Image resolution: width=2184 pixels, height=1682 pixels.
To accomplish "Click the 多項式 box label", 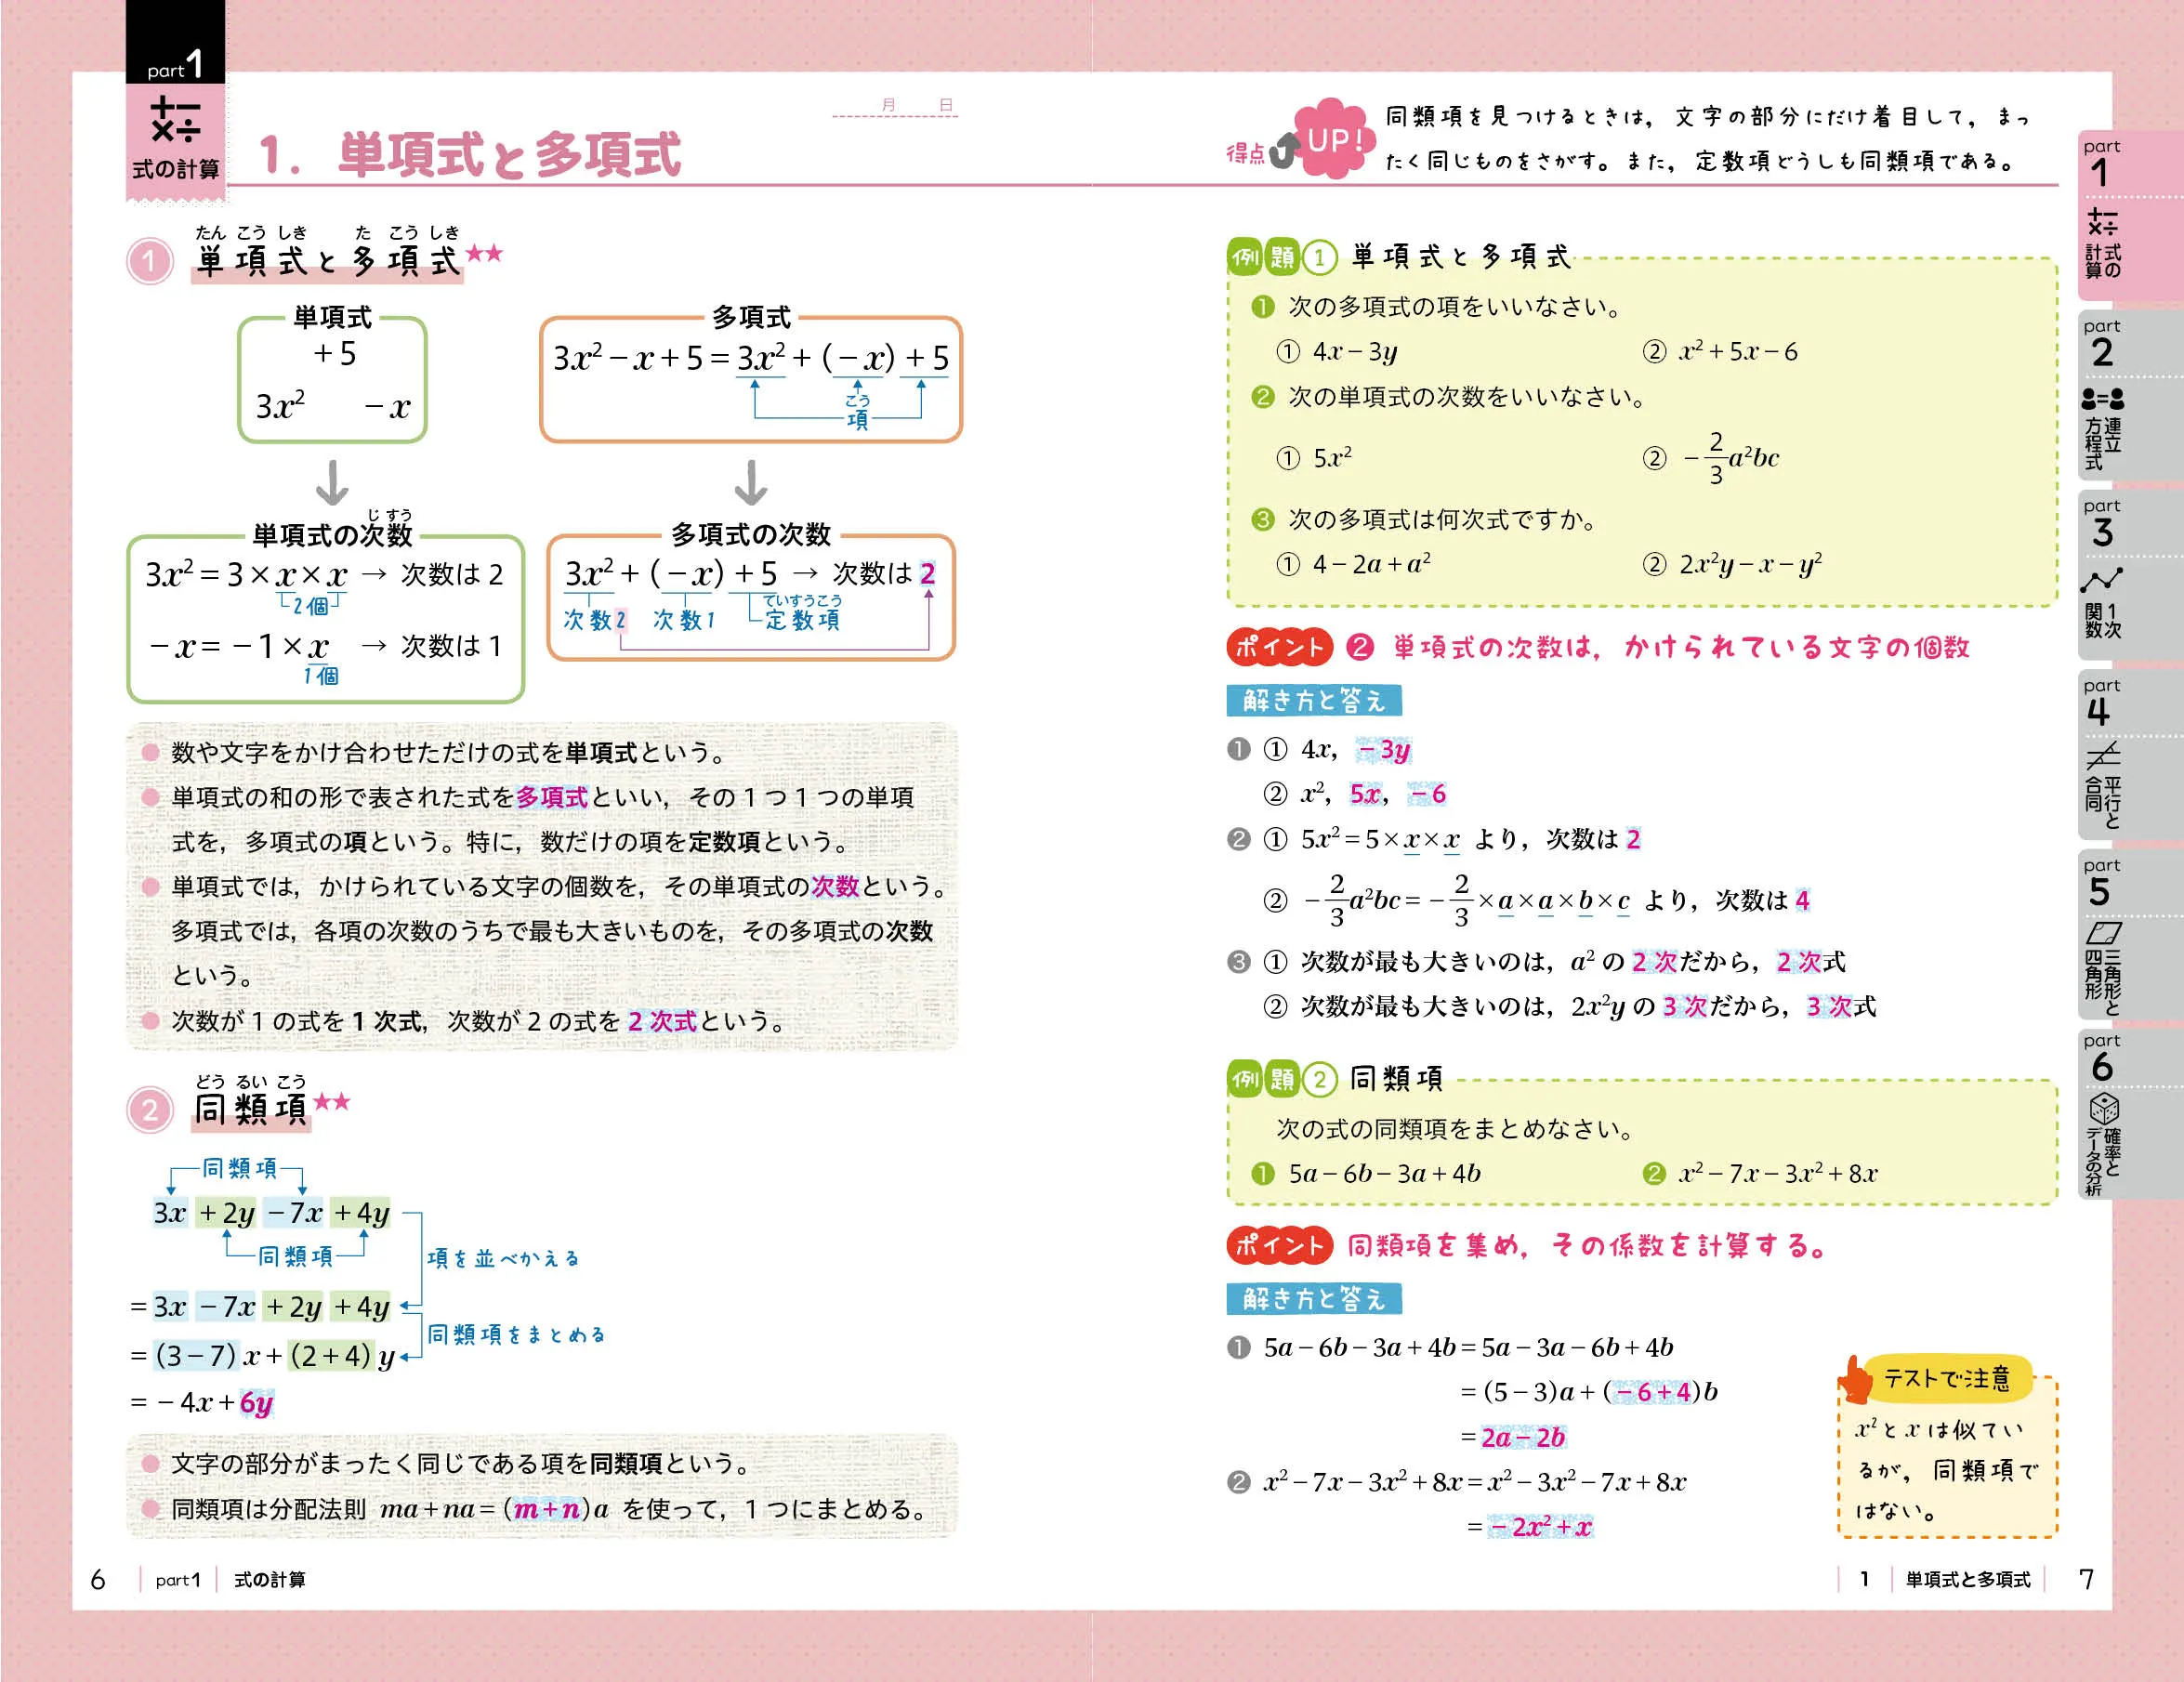I will tap(751, 317).
